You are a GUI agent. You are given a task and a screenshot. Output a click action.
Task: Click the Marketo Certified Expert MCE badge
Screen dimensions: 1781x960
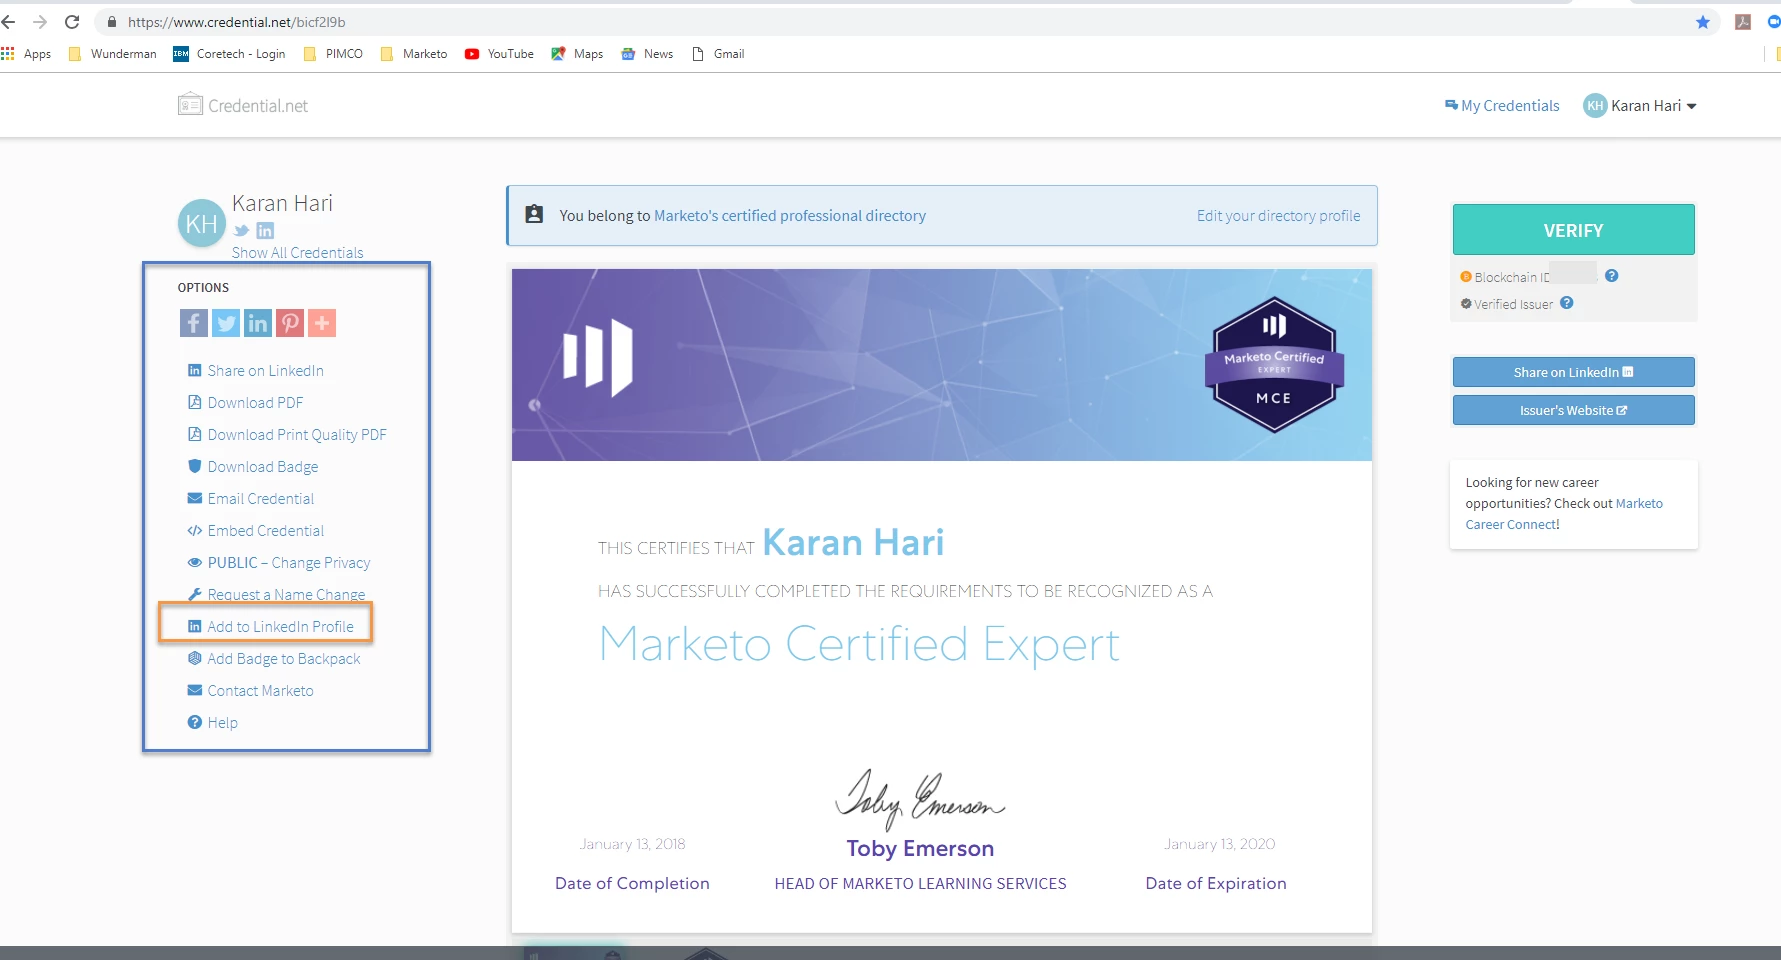point(1274,365)
